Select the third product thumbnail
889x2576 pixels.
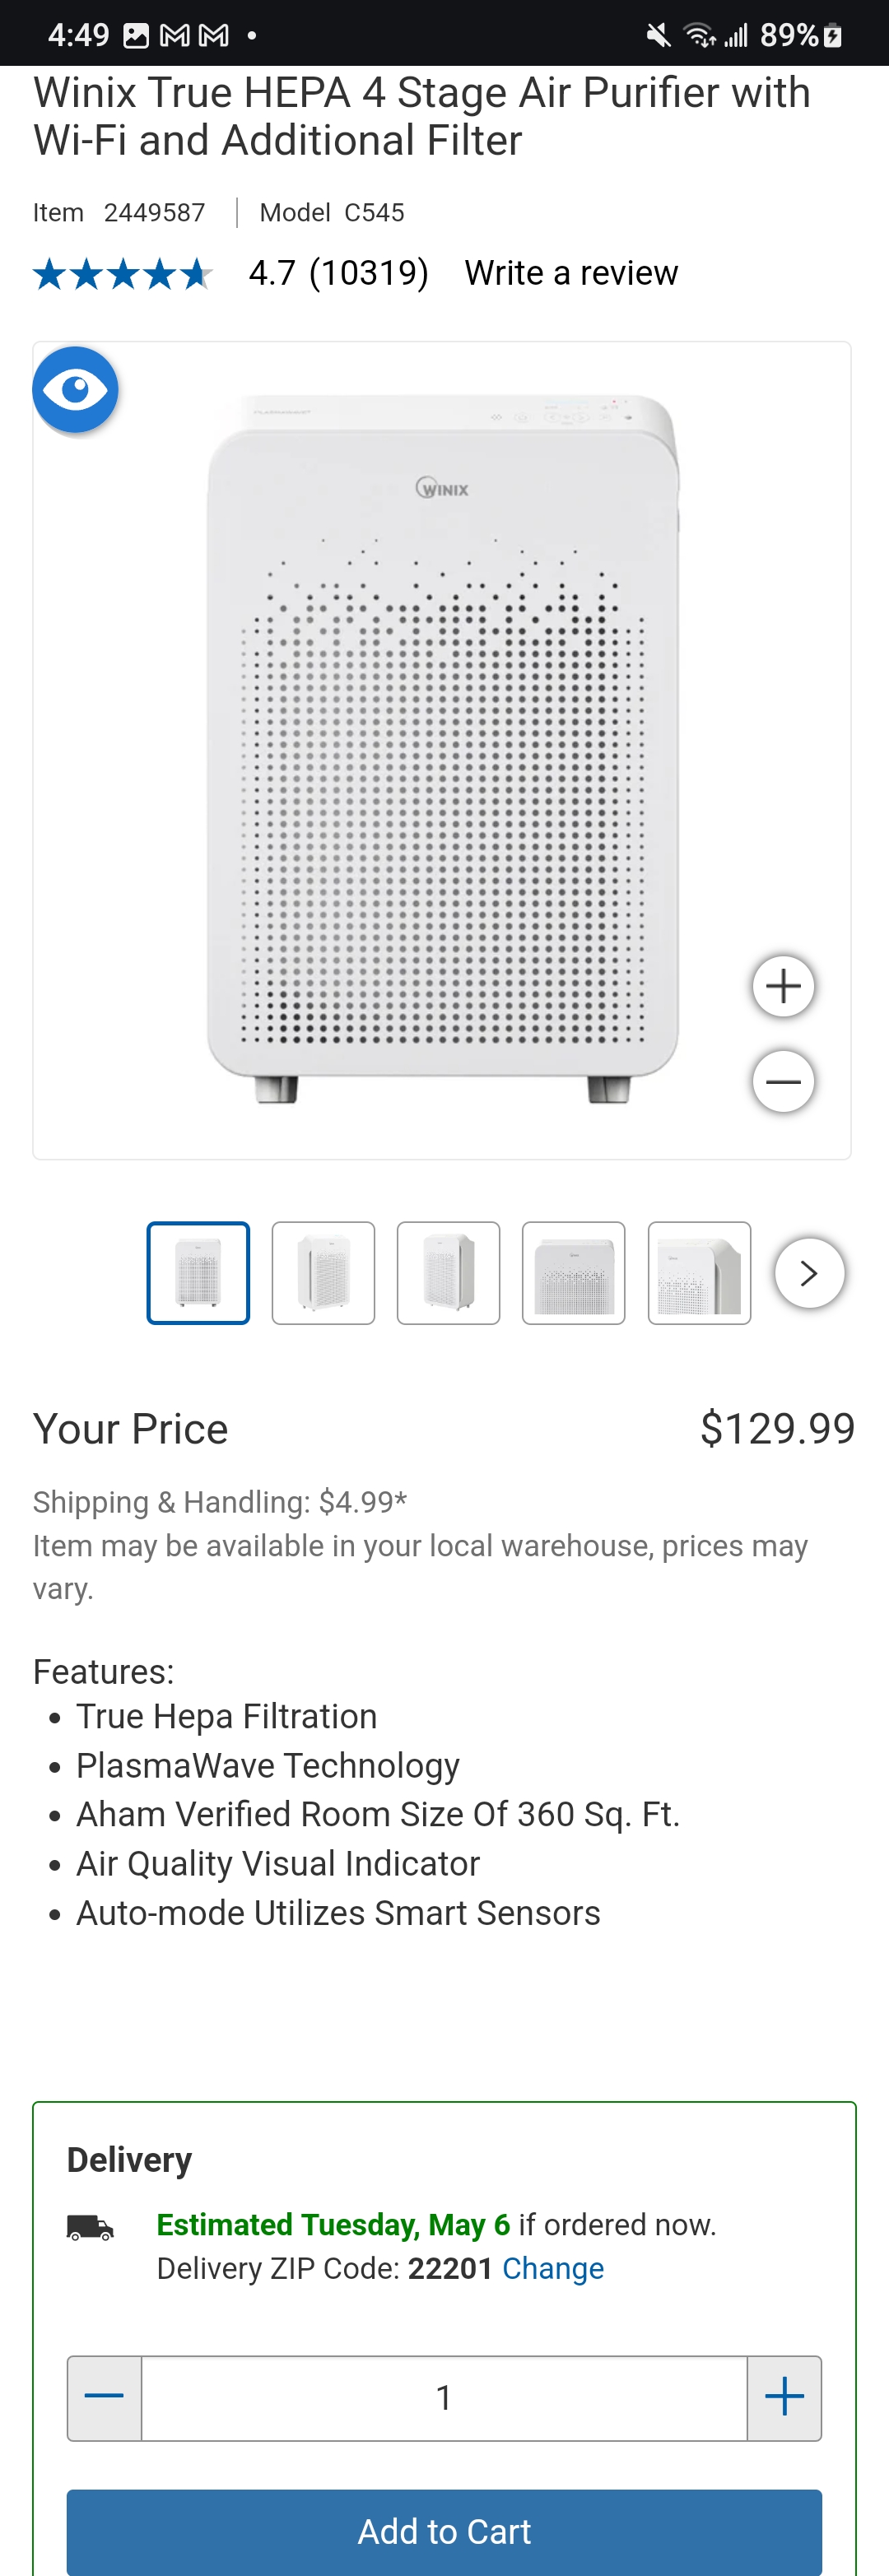tap(448, 1273)
